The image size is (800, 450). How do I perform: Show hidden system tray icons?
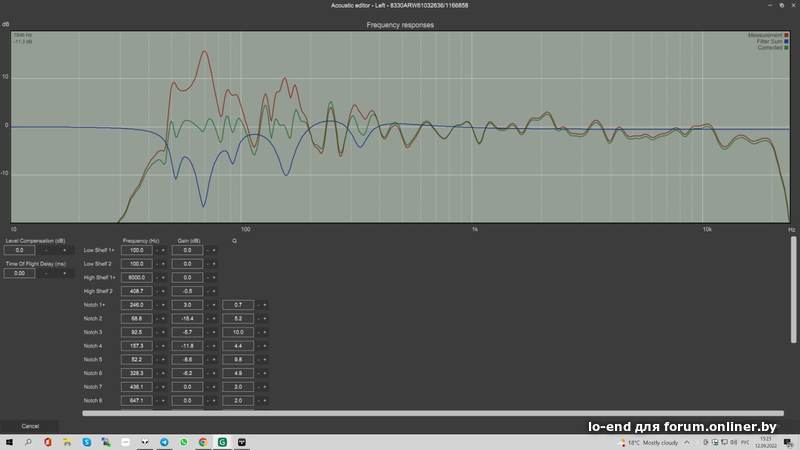(x=687, y=442)
